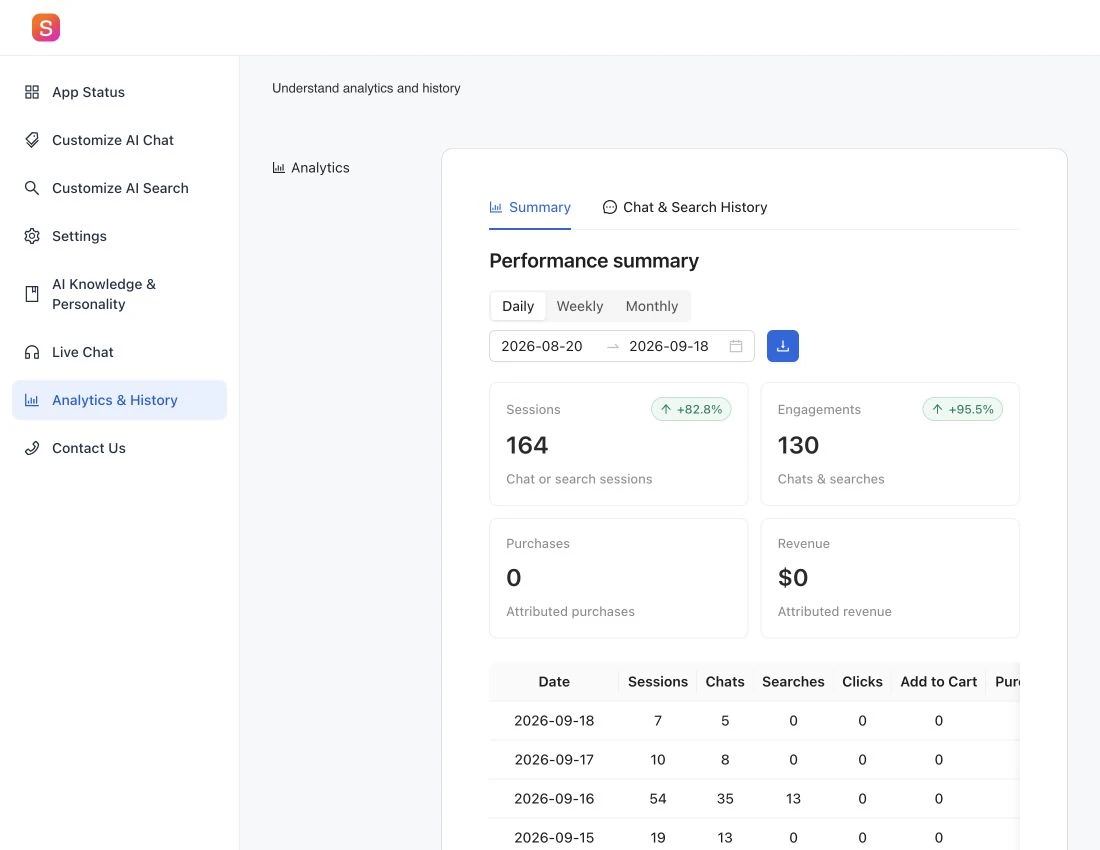The height and width of the screenshot is (850, 1100).
Task: Click the Date column header
Action: click(x=554, y=682)
